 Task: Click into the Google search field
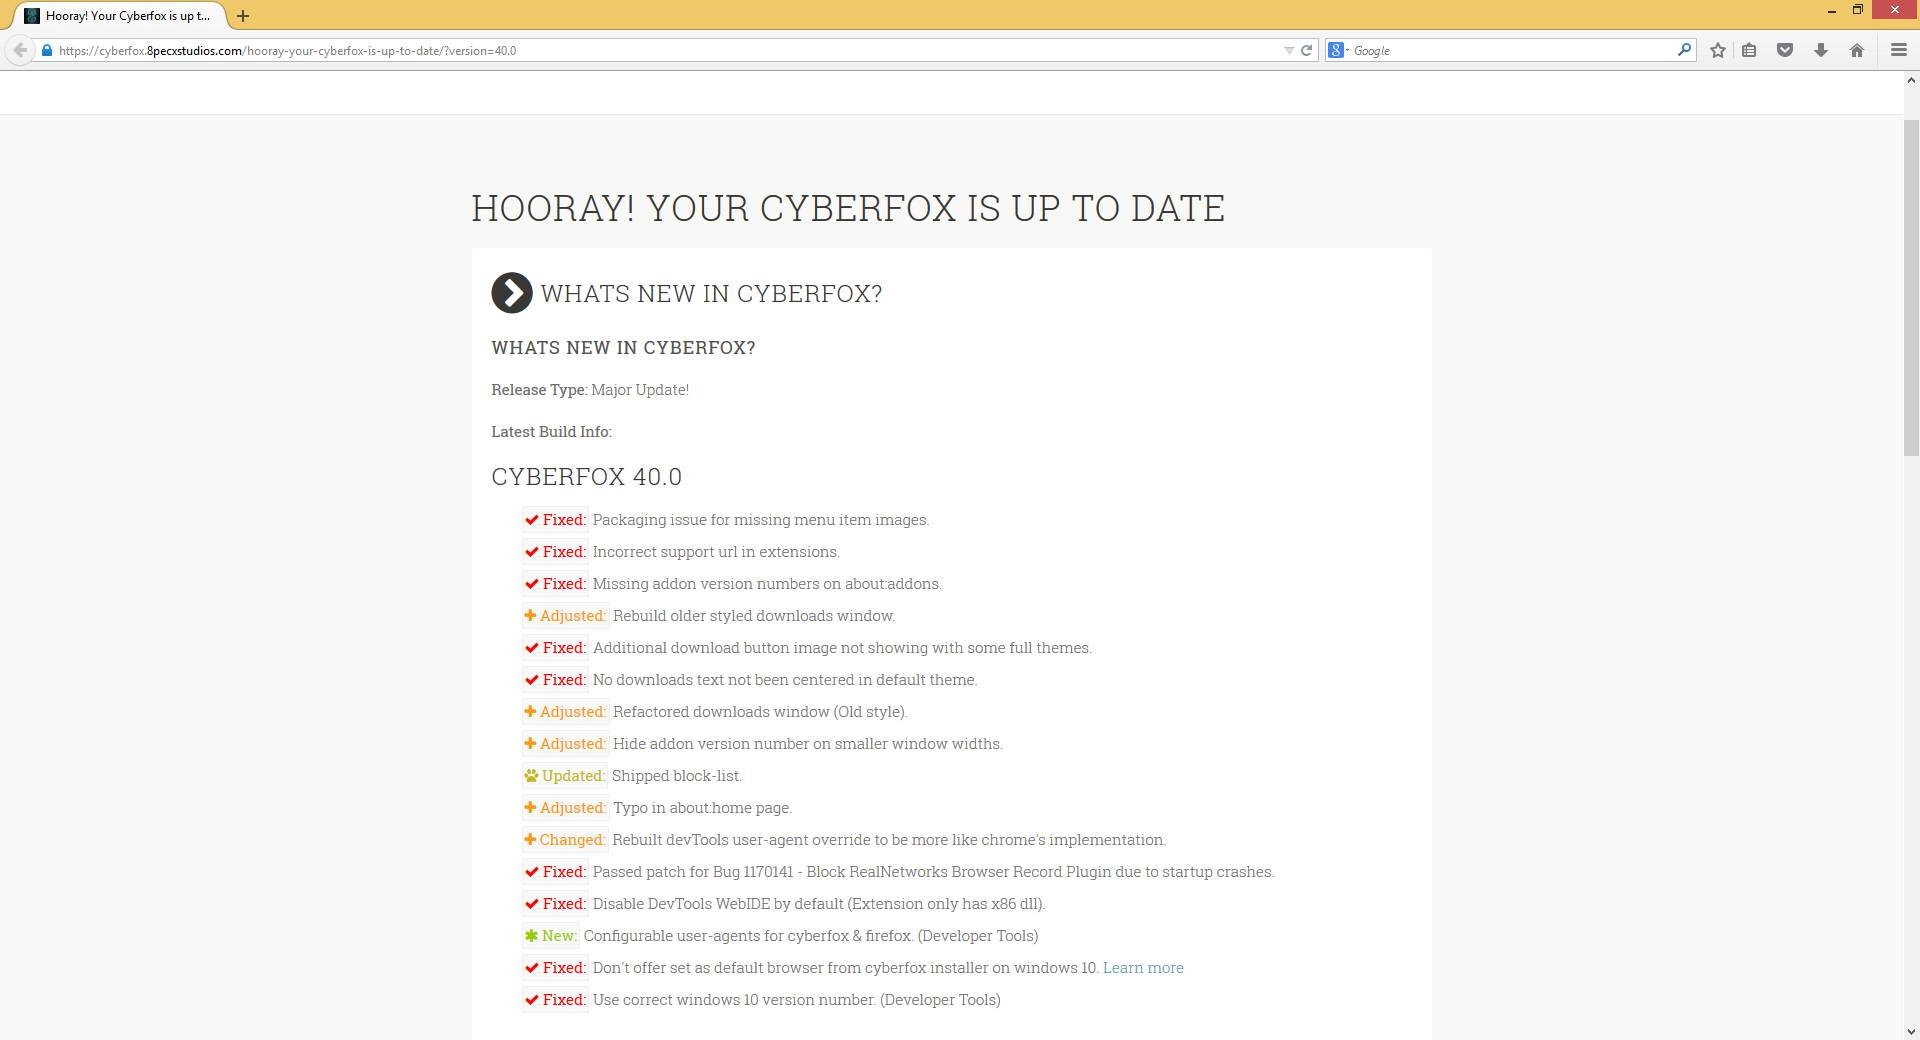coord(1513,50)
